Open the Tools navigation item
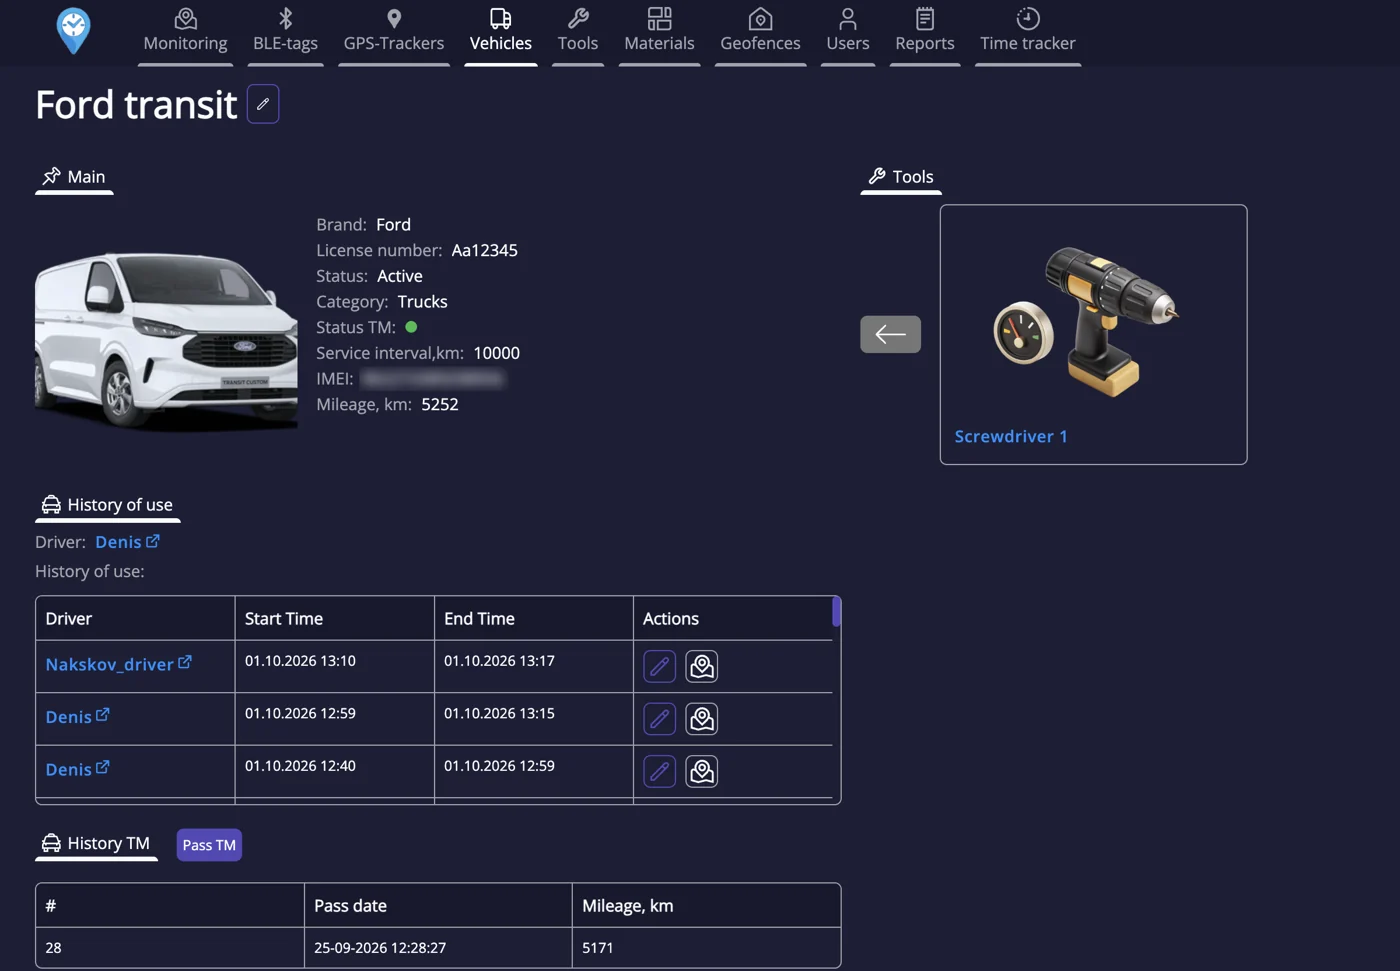1400x971 pixels. click(x=578, y=31)
